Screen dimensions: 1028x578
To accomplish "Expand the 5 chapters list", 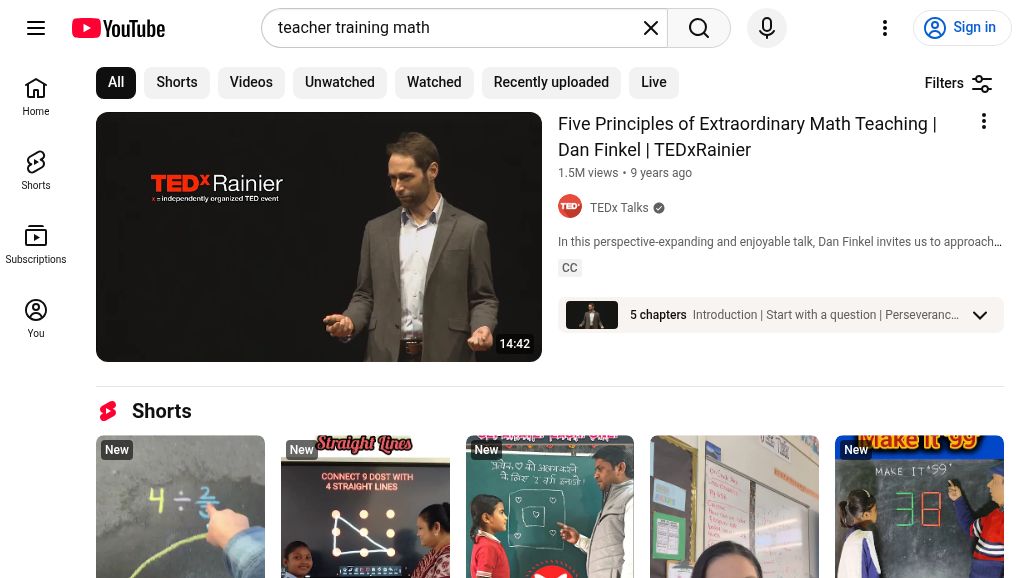I will (x=980, y=315).
